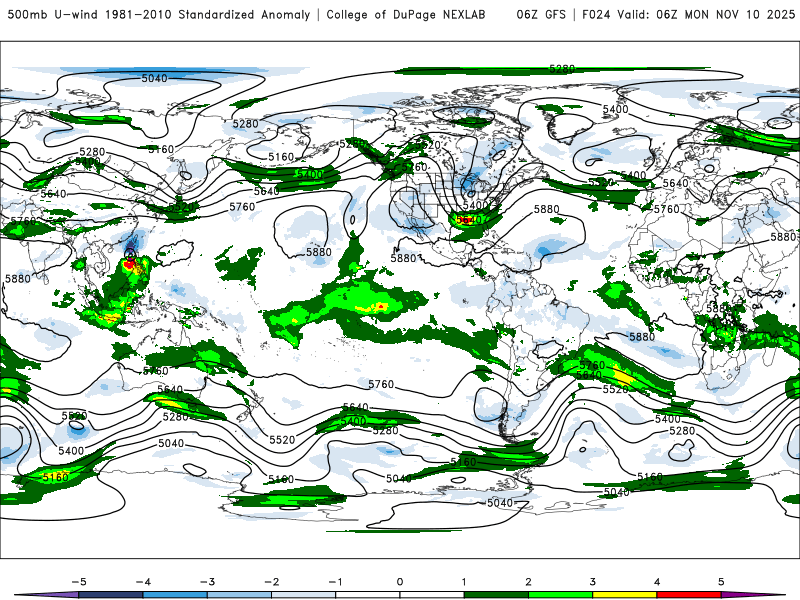Click the white segment between -1 and 0
The height and width of the screenshot is (600, 800).
coord(368,595)
